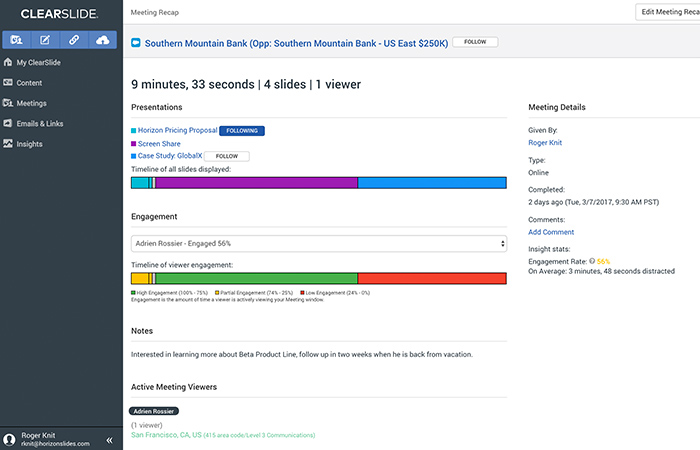Click the High Engagement legend swatch

(133, 293)
